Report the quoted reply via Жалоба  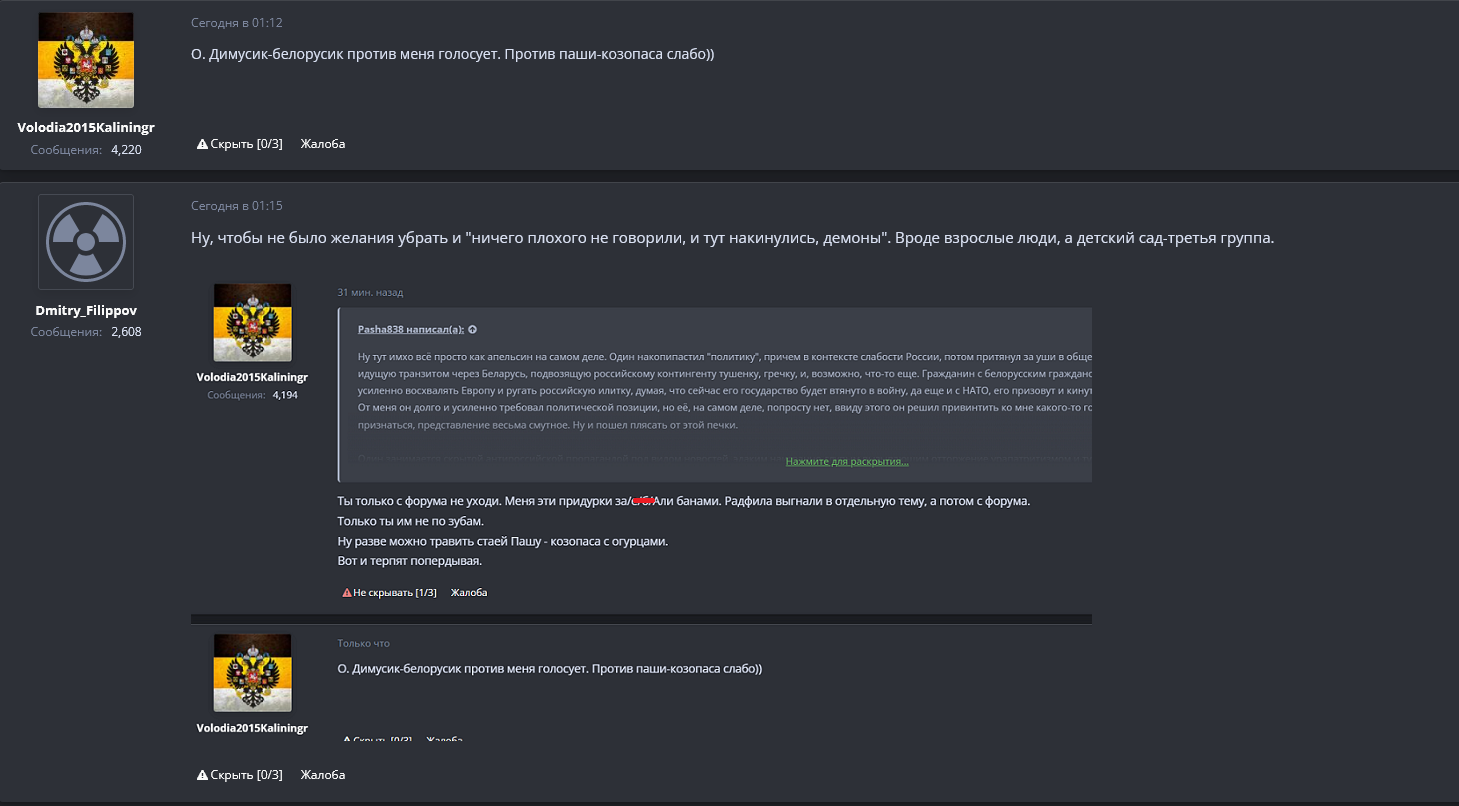[468, 592]
